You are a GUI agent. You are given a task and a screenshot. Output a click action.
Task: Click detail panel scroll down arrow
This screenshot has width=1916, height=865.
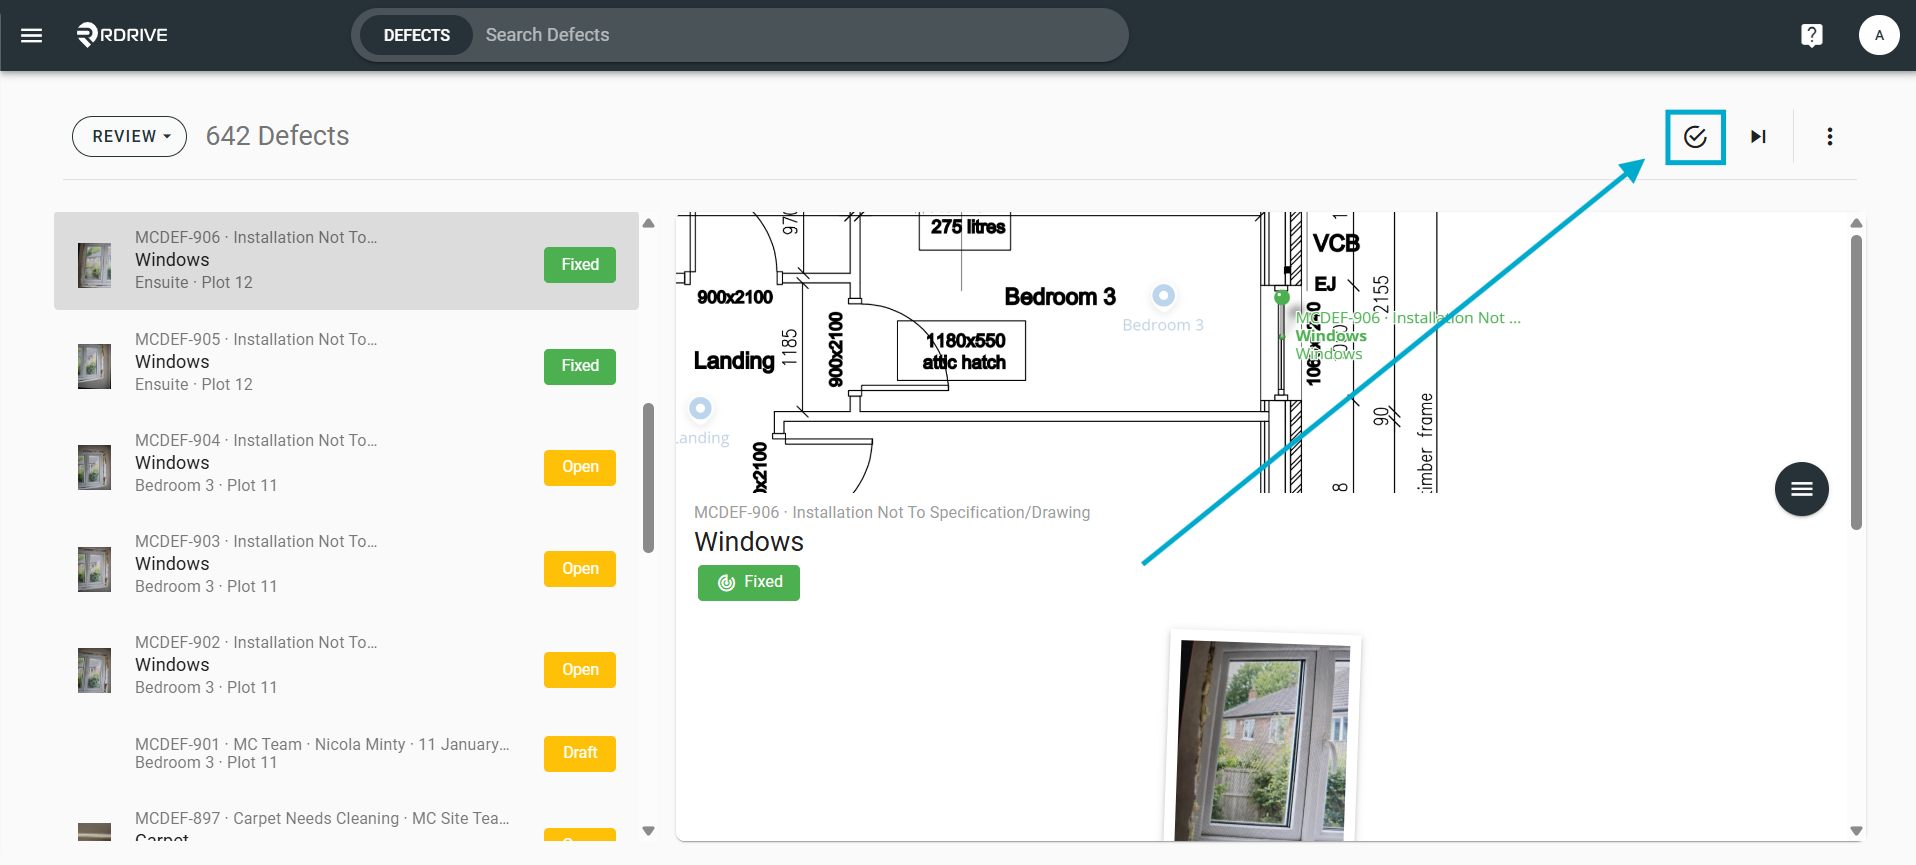(1856, 831)
